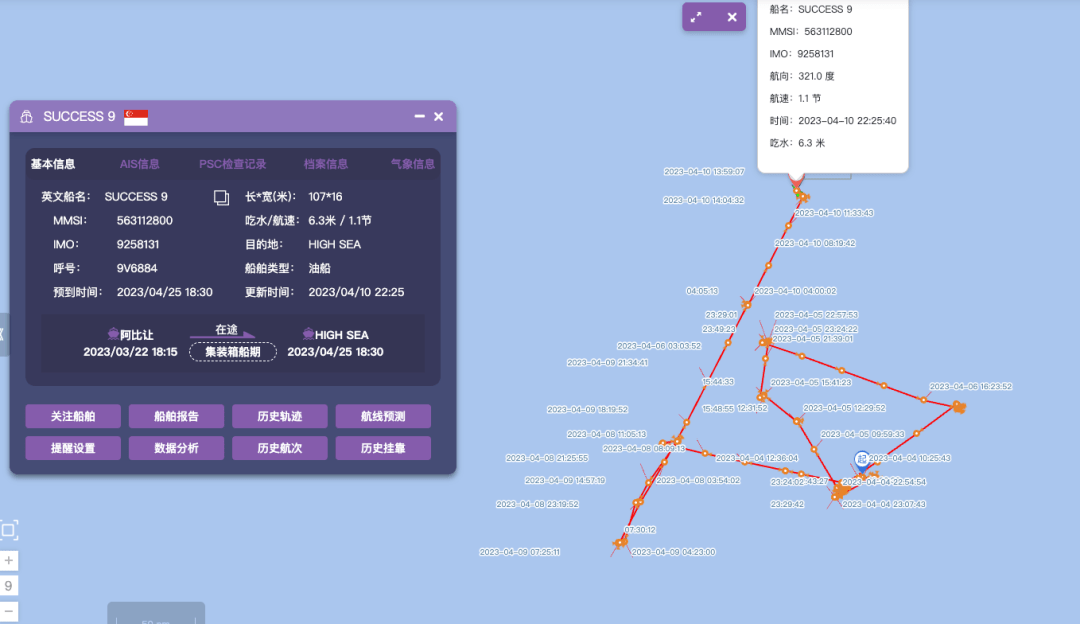Image resolution: width=1080 pixels, height=624 pixels.
Task: Click the blue start-point marker on the track
Action: click(861, 459)
